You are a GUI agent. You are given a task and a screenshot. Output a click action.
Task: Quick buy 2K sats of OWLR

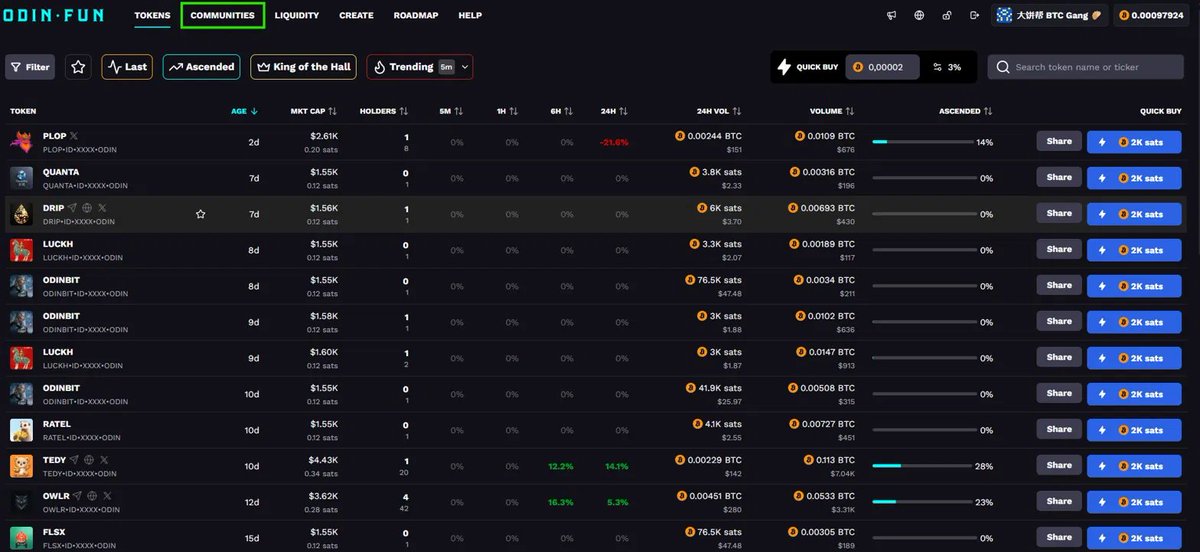1134,502
